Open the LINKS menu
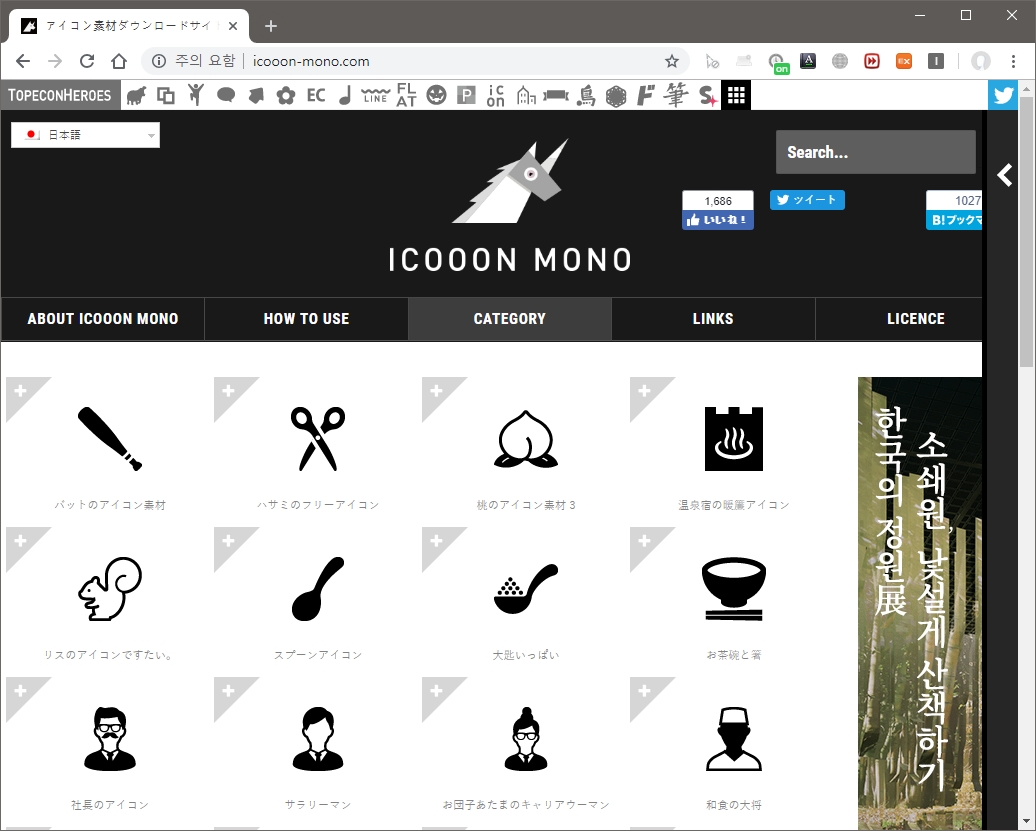 click(713, 319)
